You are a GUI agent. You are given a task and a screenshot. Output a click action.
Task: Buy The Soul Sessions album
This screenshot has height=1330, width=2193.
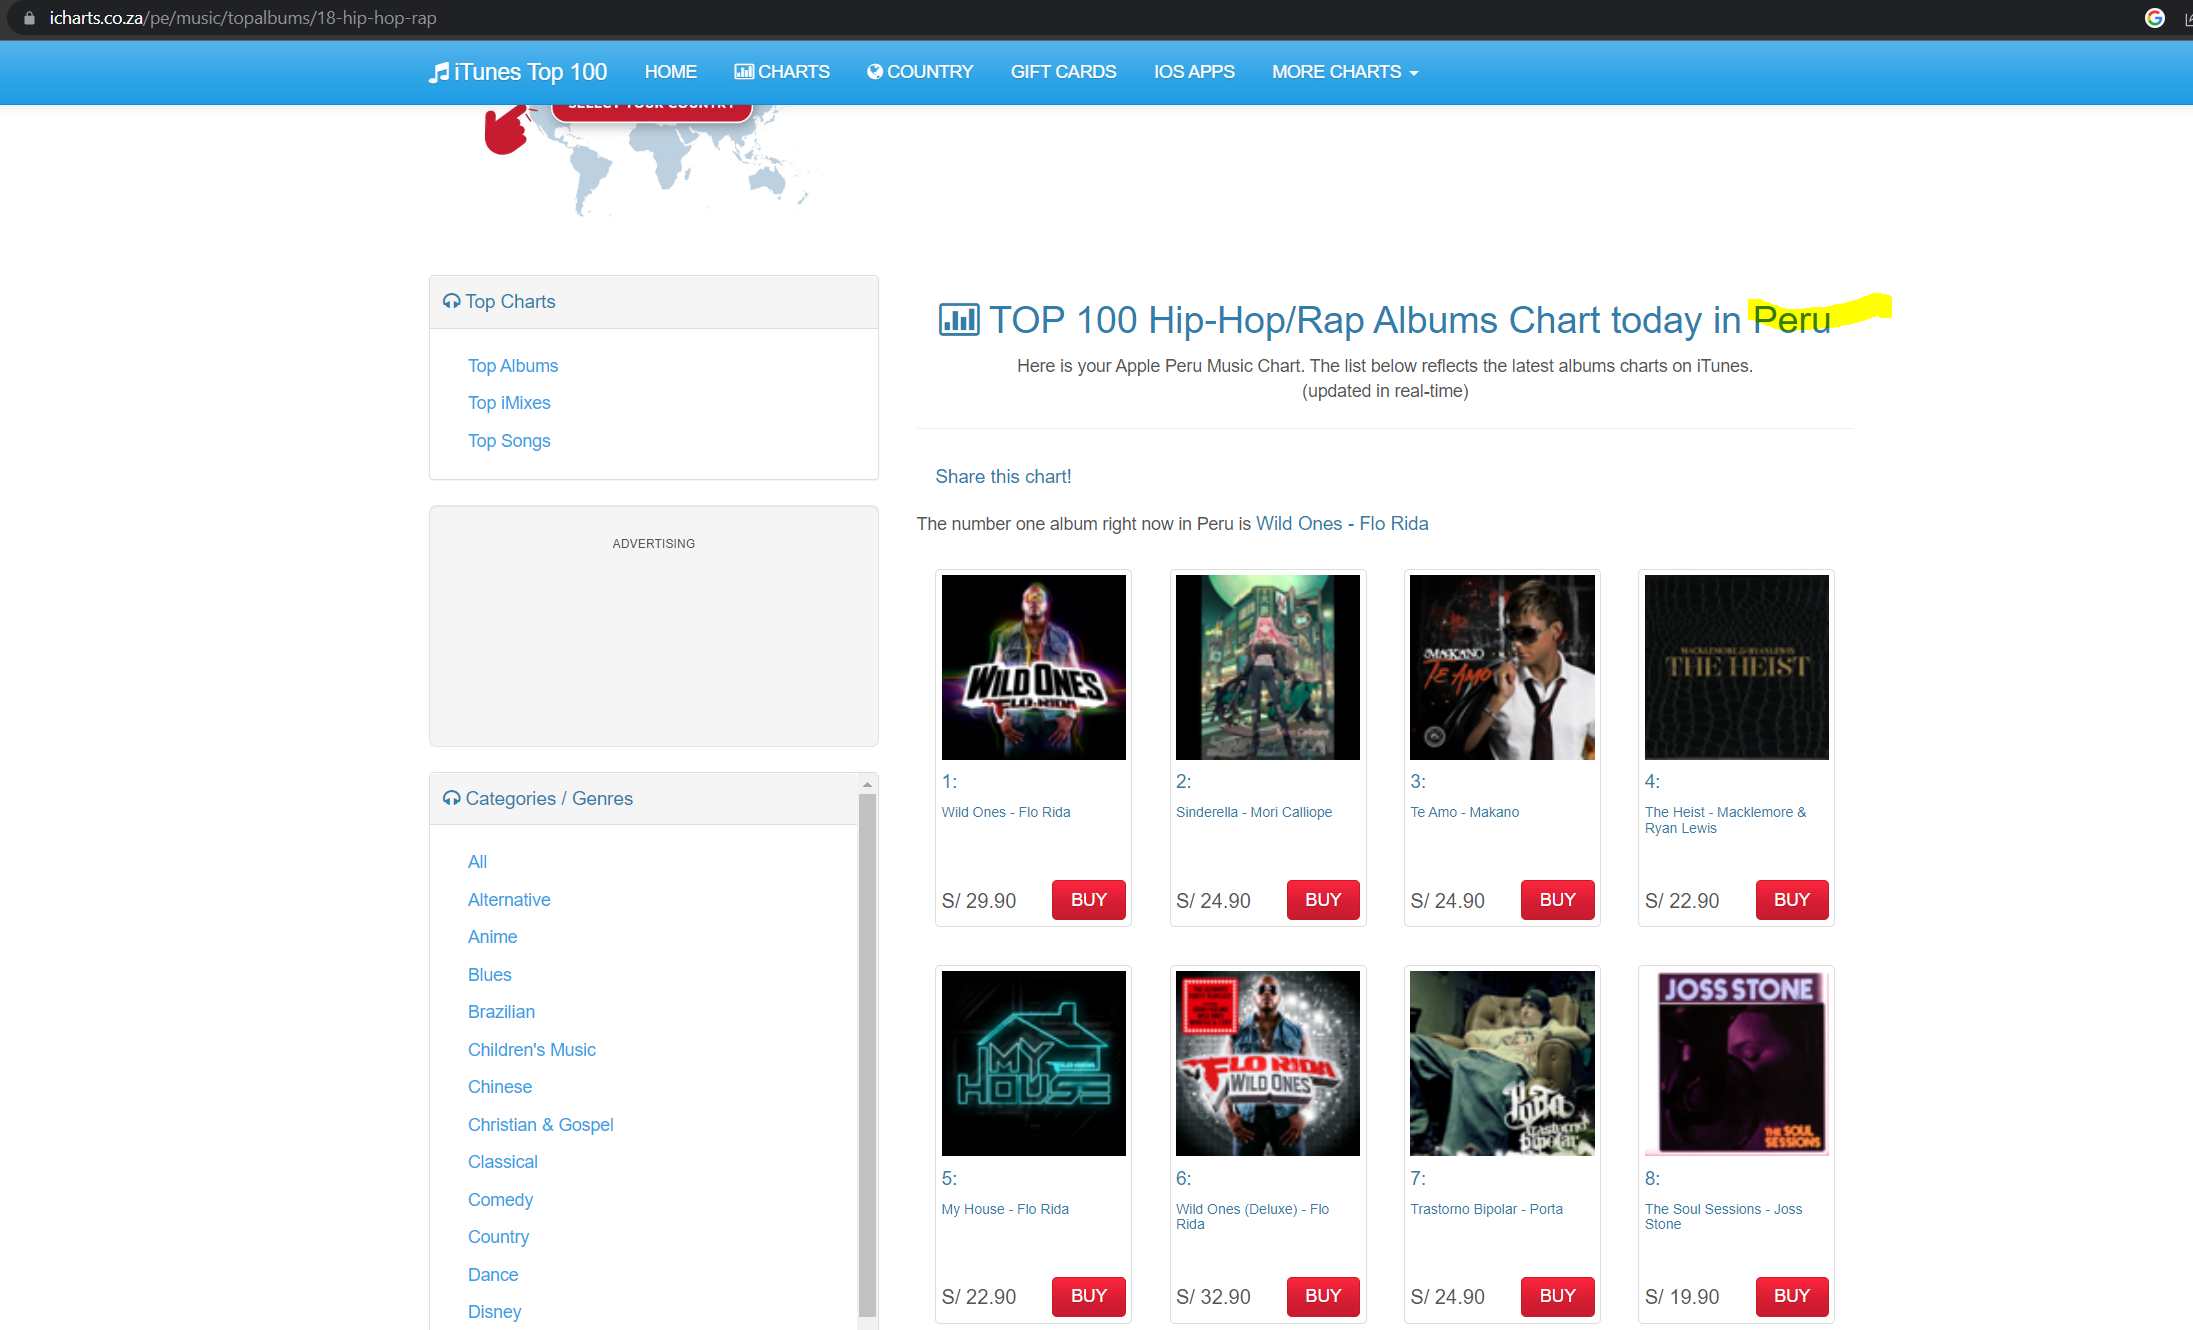click(1791, 1297)
